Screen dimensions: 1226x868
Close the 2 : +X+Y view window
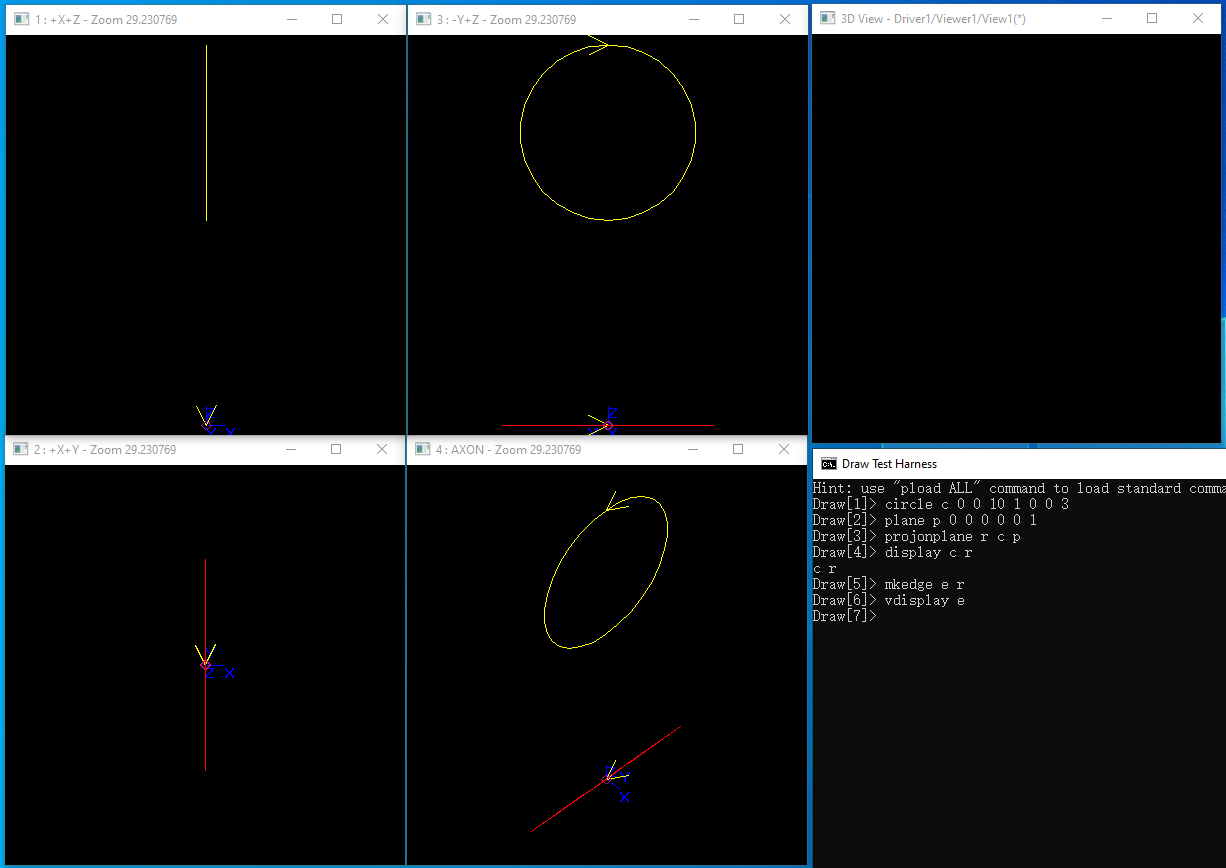click(382, 450)
